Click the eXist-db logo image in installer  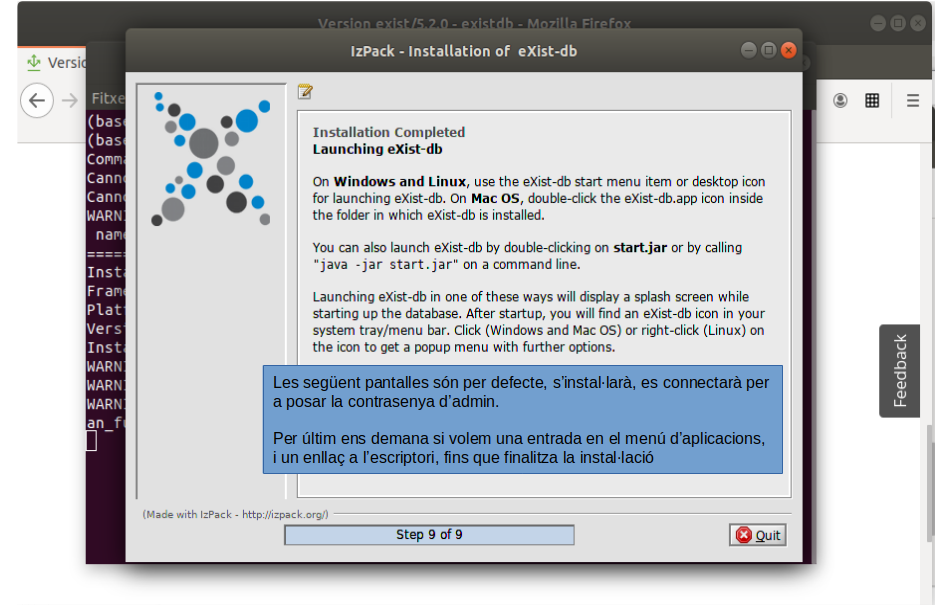tap(211, 159)
